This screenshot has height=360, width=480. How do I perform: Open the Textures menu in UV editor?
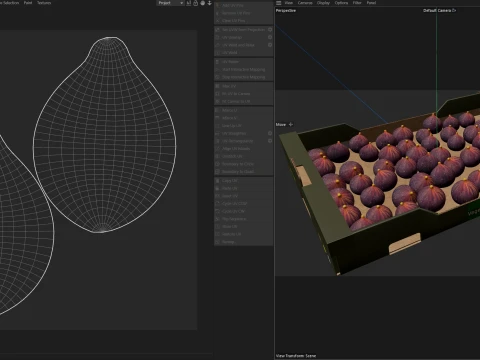tap(44, 3)
